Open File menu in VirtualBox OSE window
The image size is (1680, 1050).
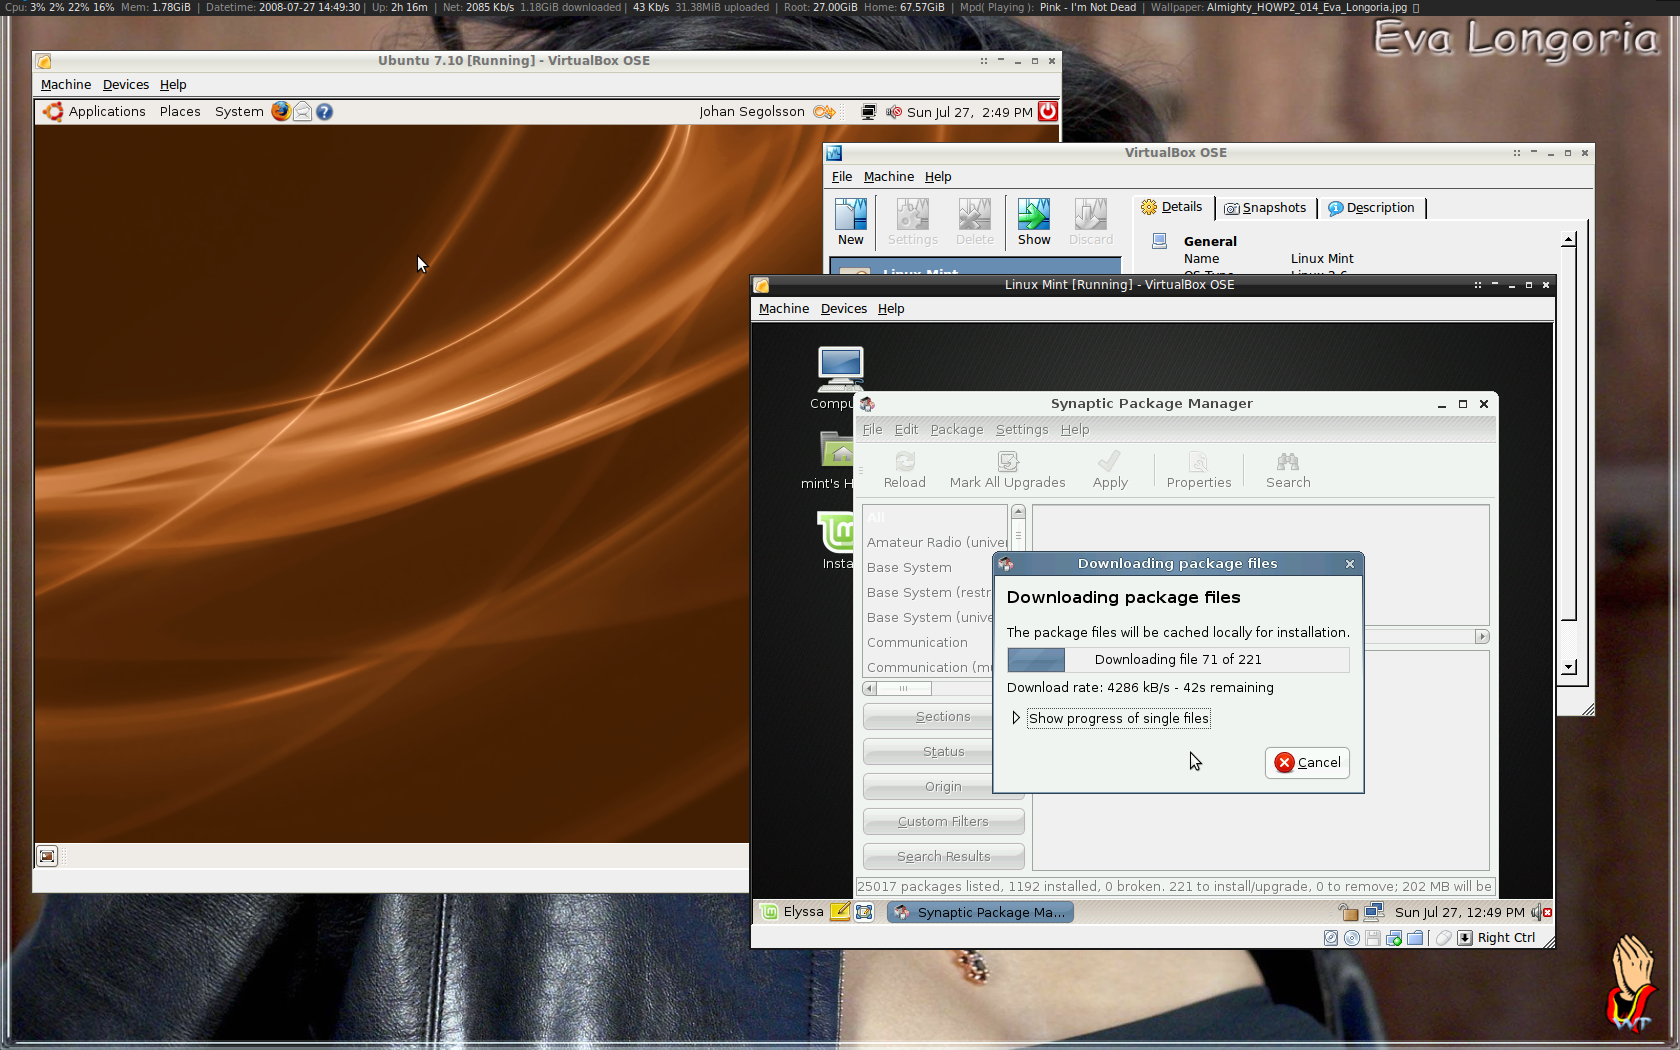(x=842, y=177)
